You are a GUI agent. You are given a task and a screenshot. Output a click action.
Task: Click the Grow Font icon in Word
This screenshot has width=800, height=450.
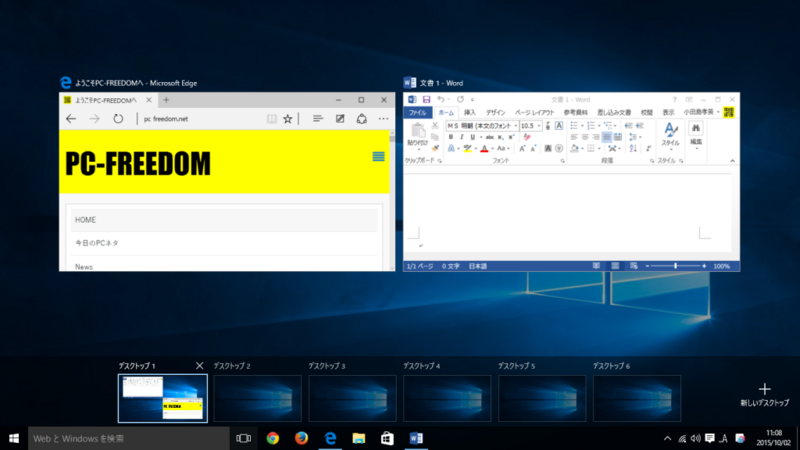(522, 148)
